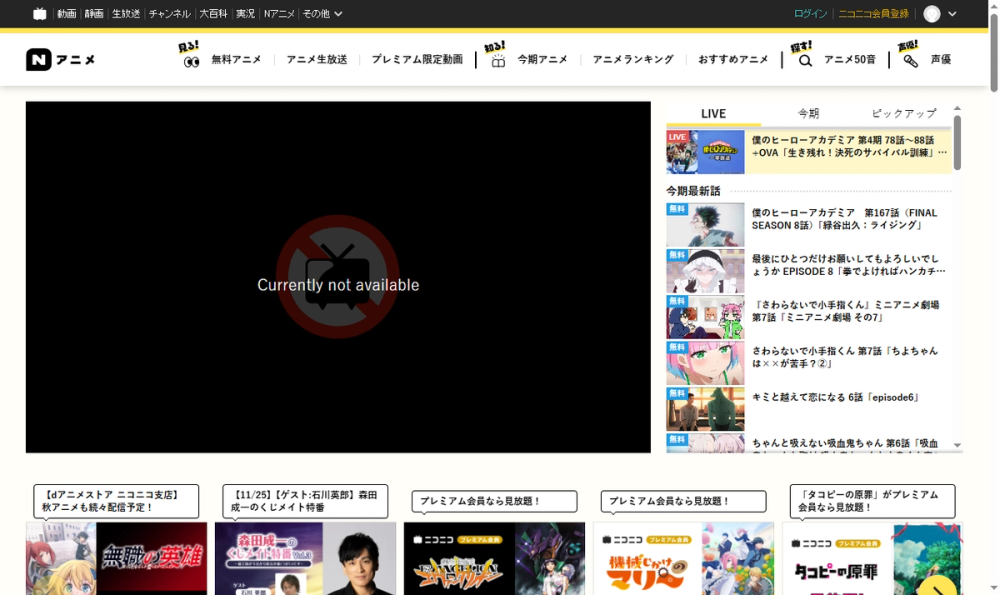Open title キミと越えて恋になる 6話 episode6
This screenshot has width=1000, height=595.
click(x=836, y=397)
